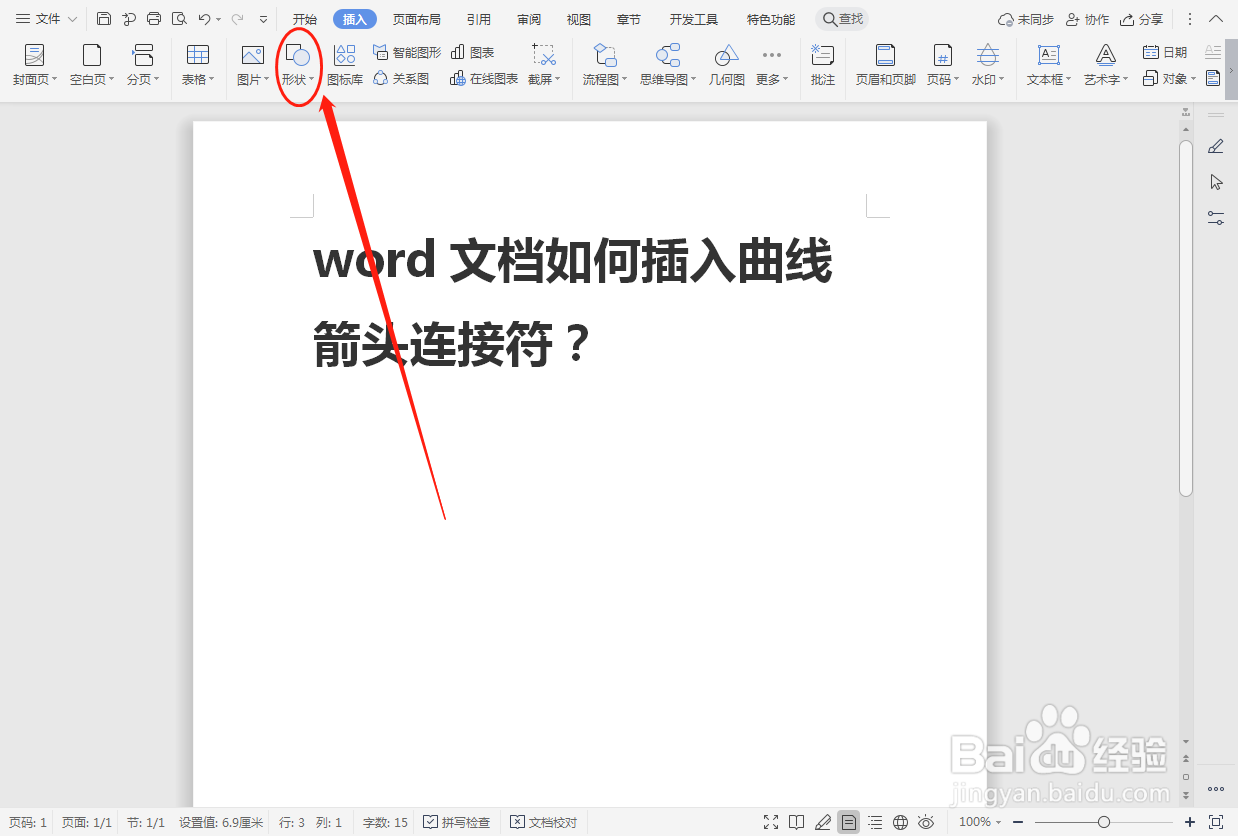Viewport: 1238px width, 836px height.
Task: Click the Save icon in quick access toolbar
Action: [104, 19]
